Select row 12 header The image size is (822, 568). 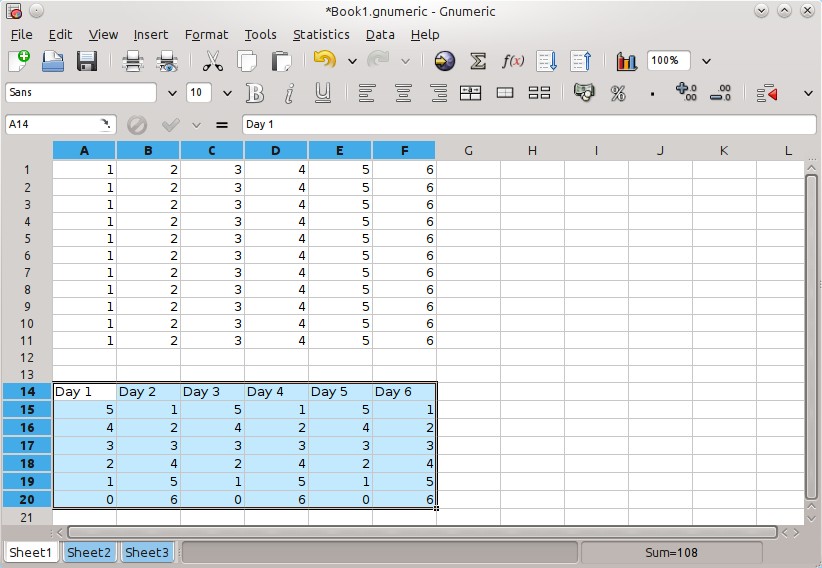coord(27,358)
